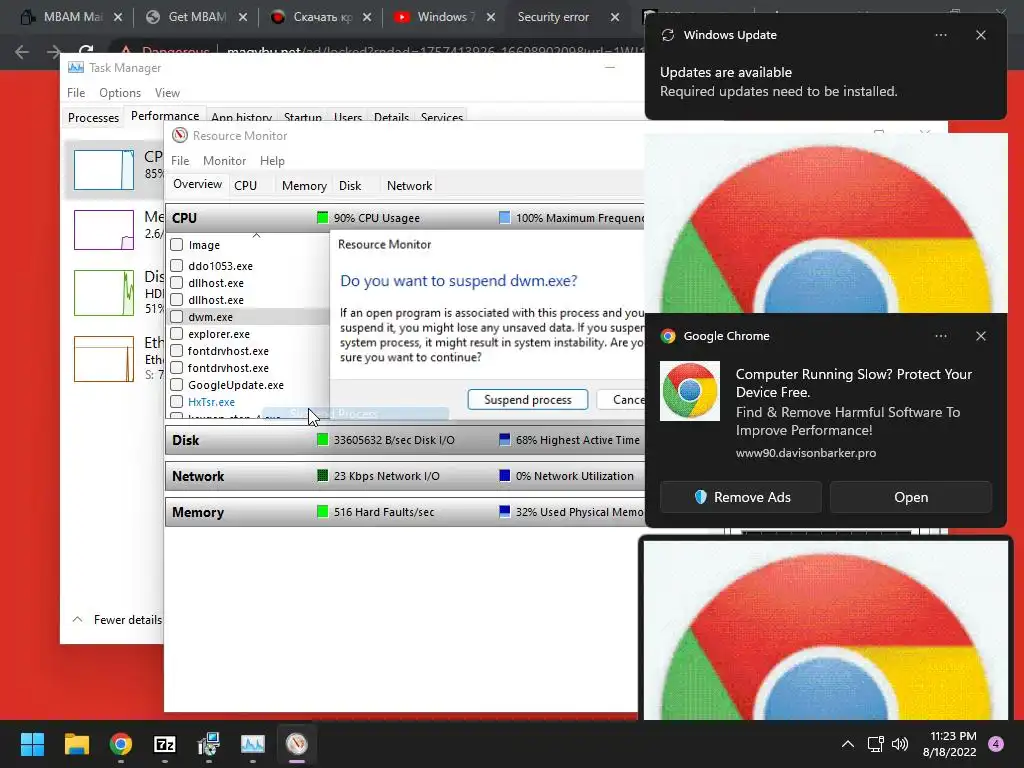Open the 7-Zip taskbar icon
Viewport: 1024px width, 768px height.
[165, 744]
